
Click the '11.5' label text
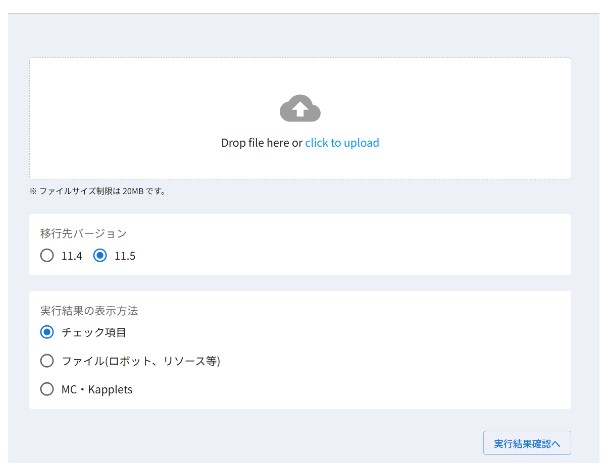click(124, 256)
